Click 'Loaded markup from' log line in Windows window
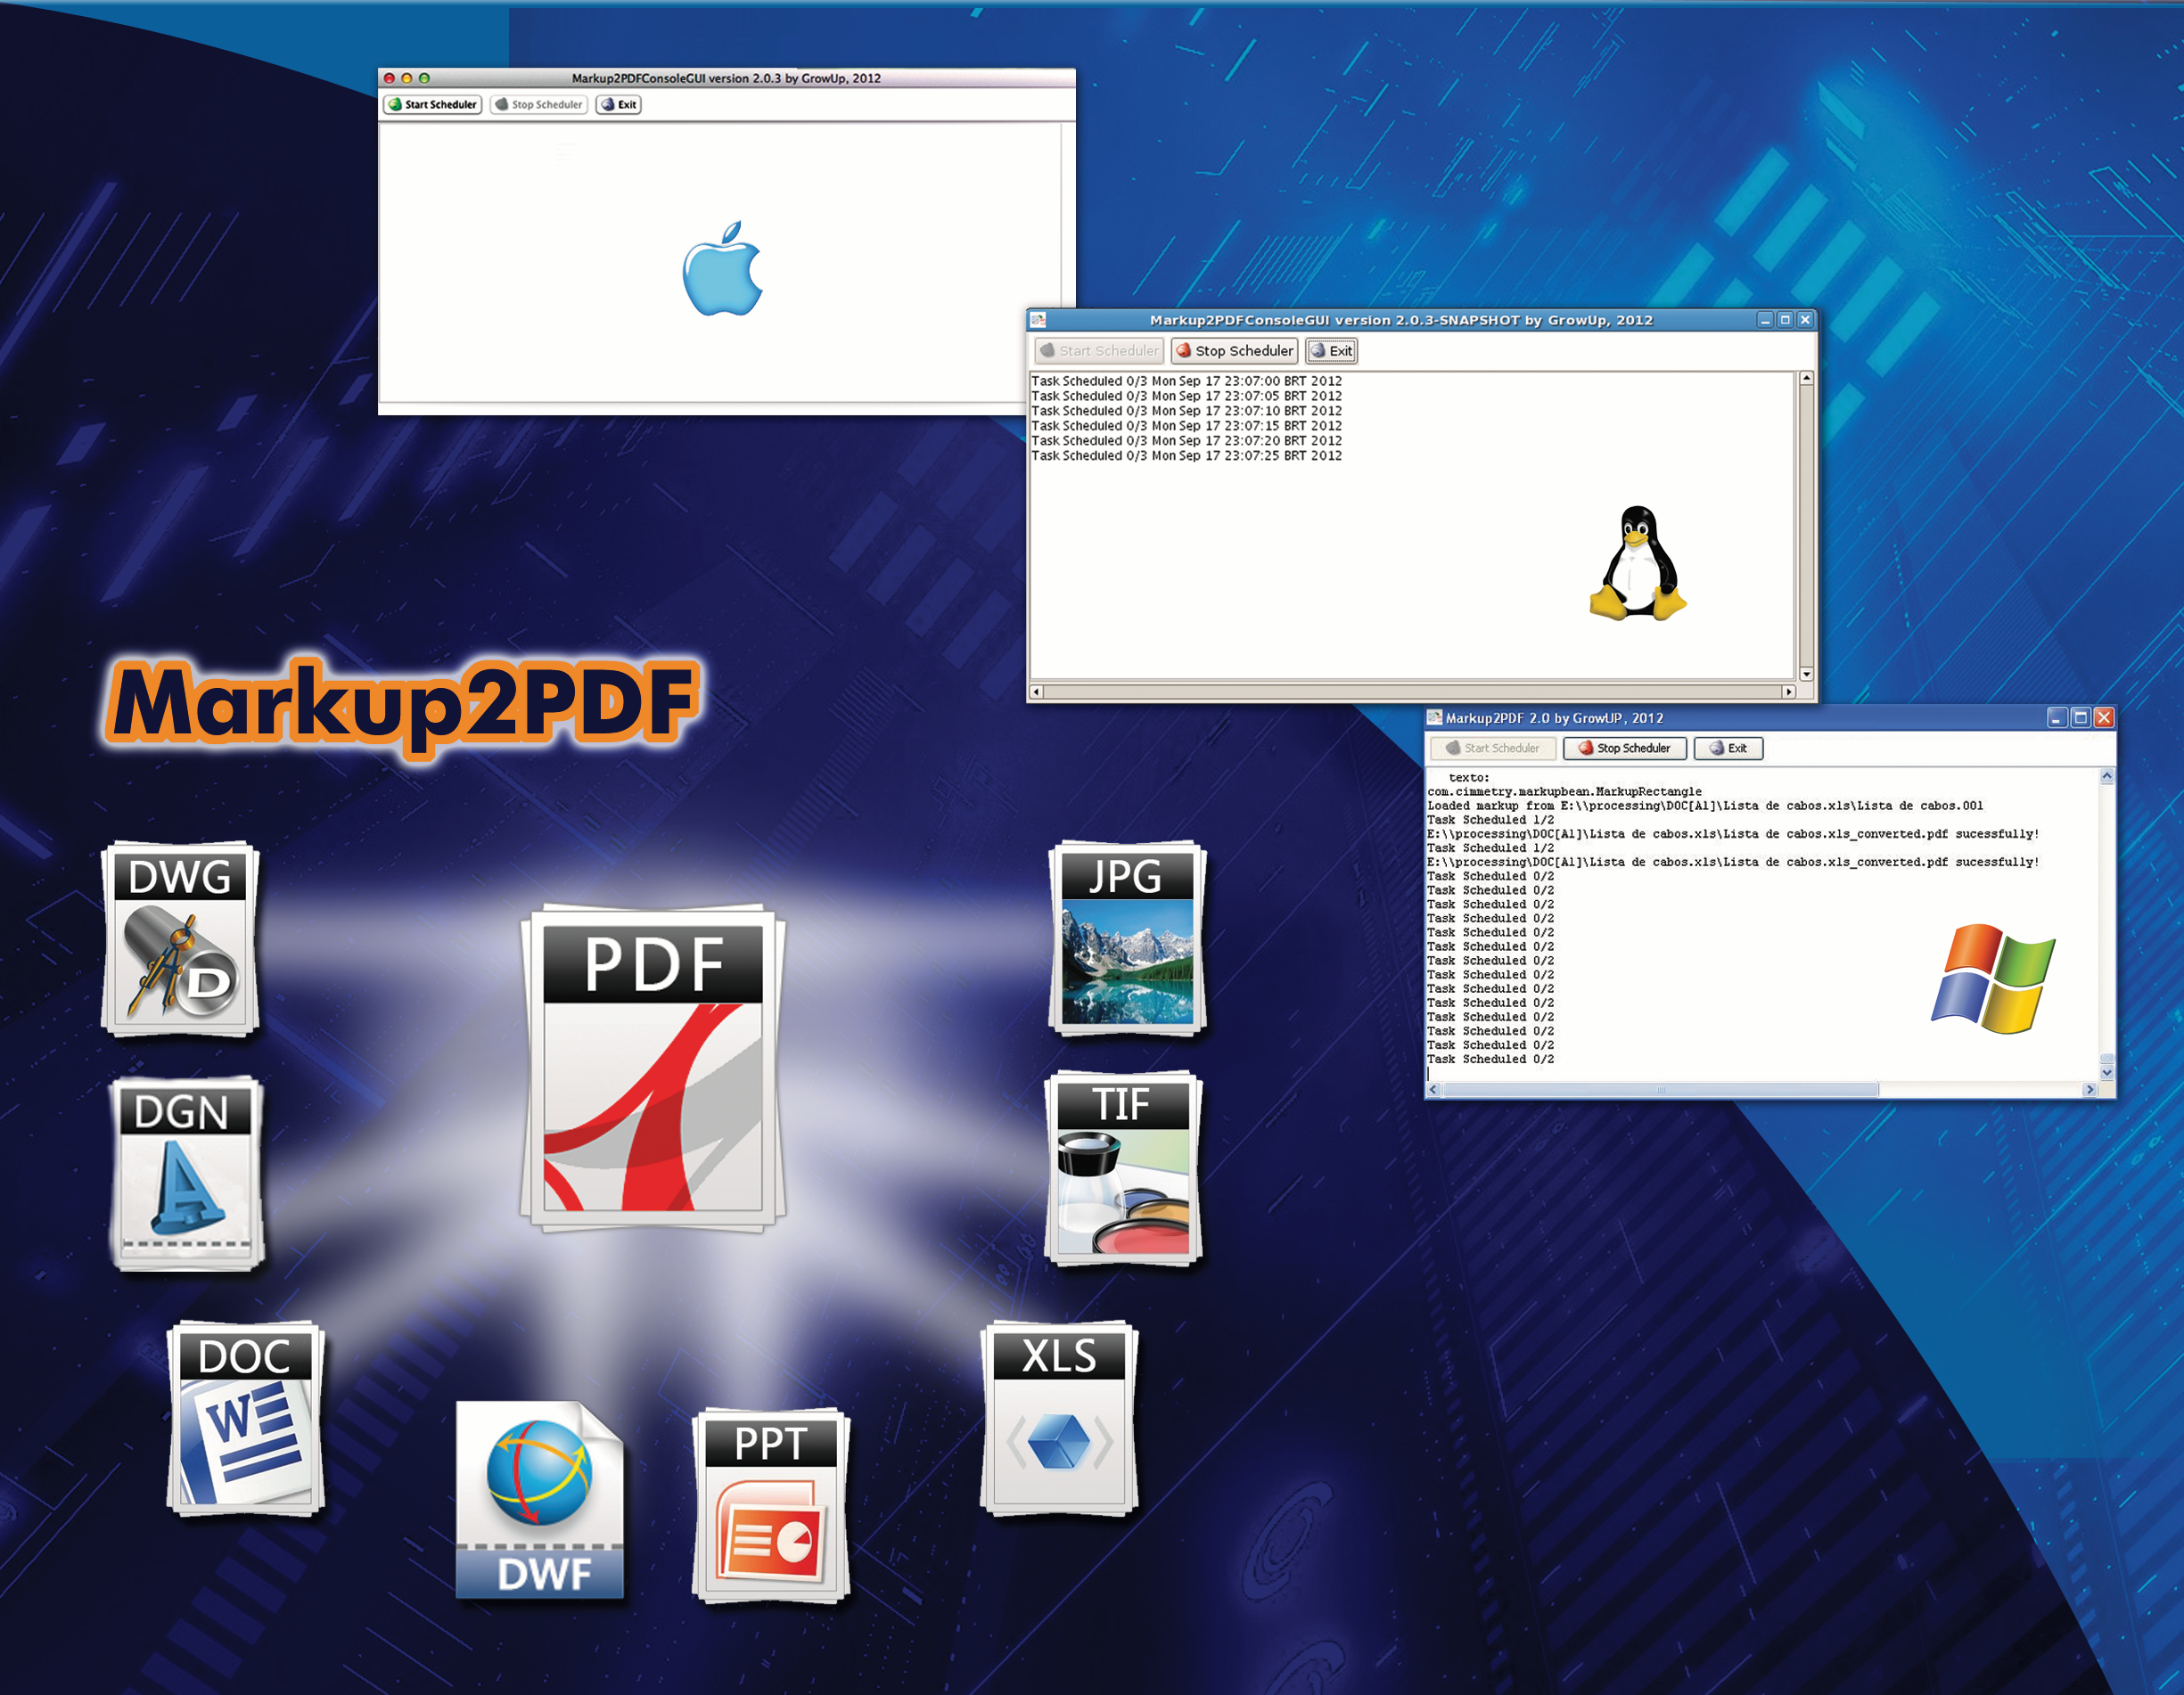Viewport: 2184px width, 1695px height. tap(1705, 806)
